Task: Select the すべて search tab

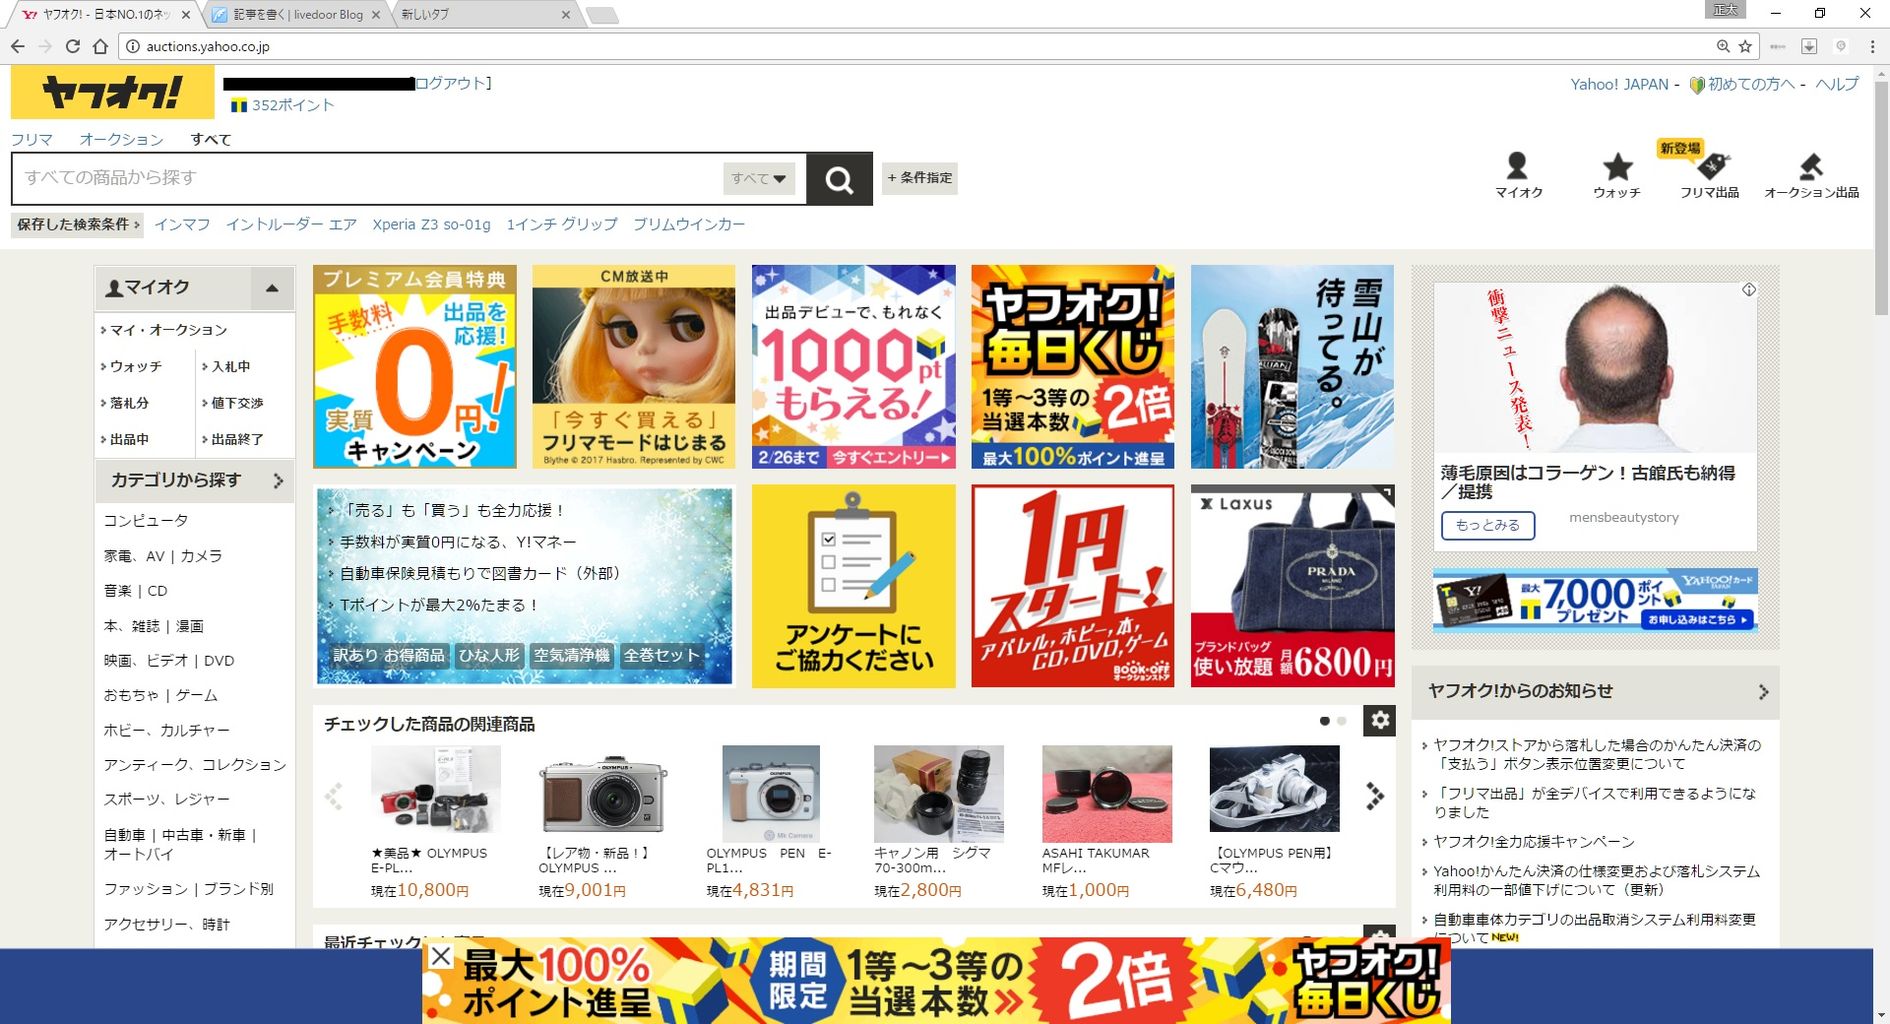Action: tap(211, 139)
